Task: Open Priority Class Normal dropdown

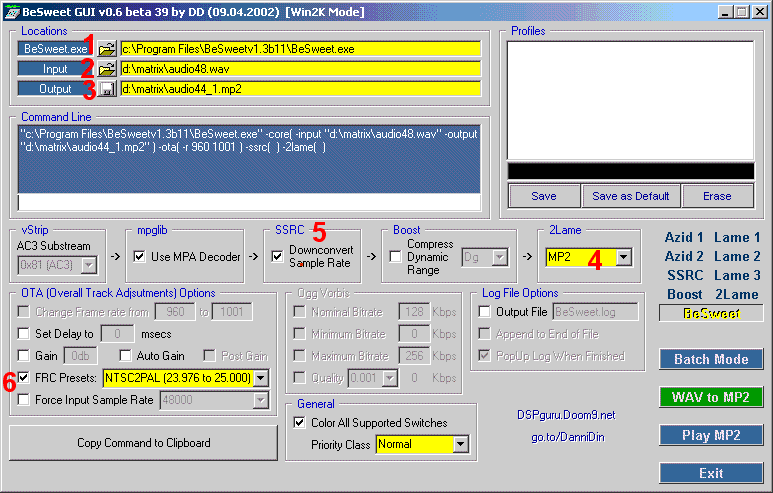Action: (x=460, y=444)
